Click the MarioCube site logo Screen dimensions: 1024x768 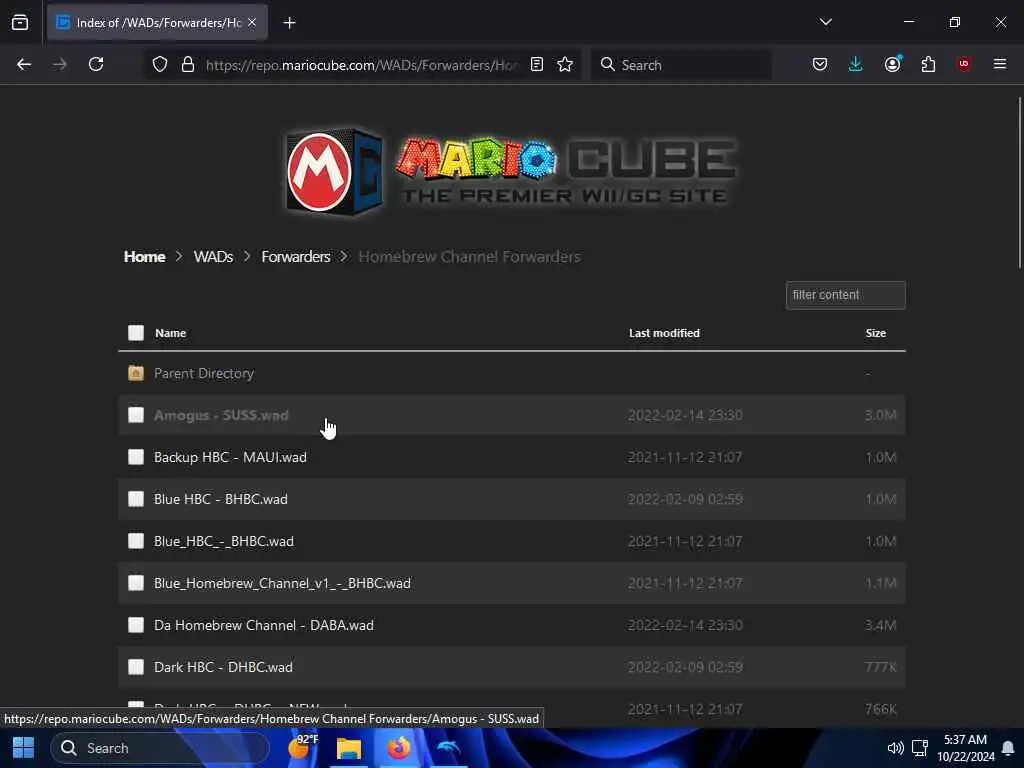pos(512,172)
